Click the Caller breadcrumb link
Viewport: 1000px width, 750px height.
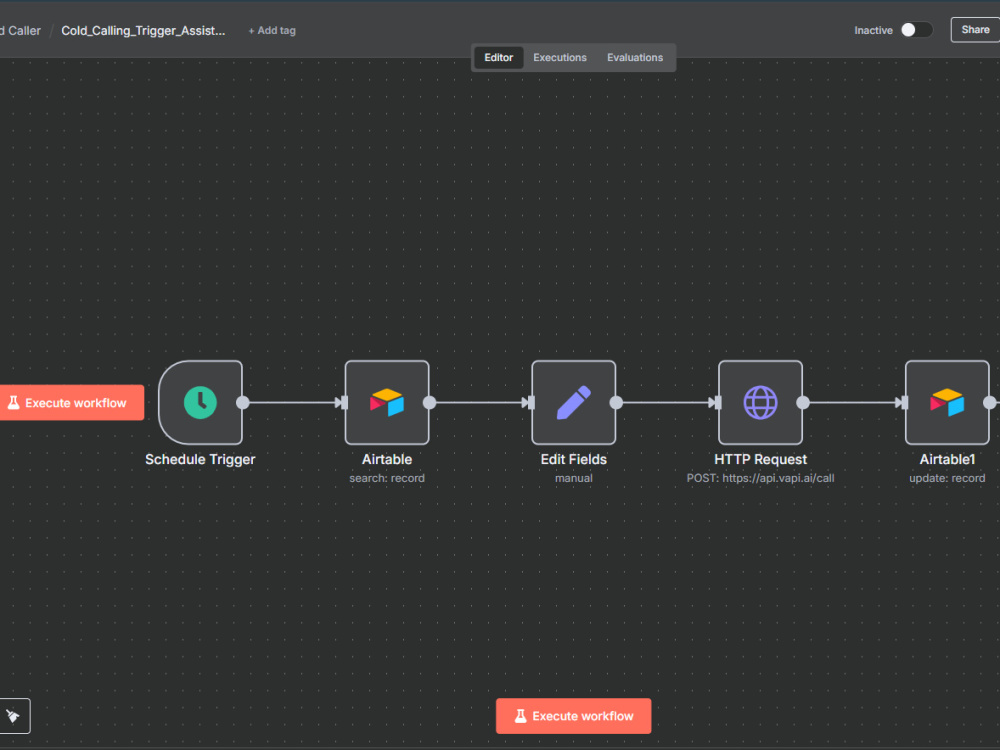tap(22, 31)
